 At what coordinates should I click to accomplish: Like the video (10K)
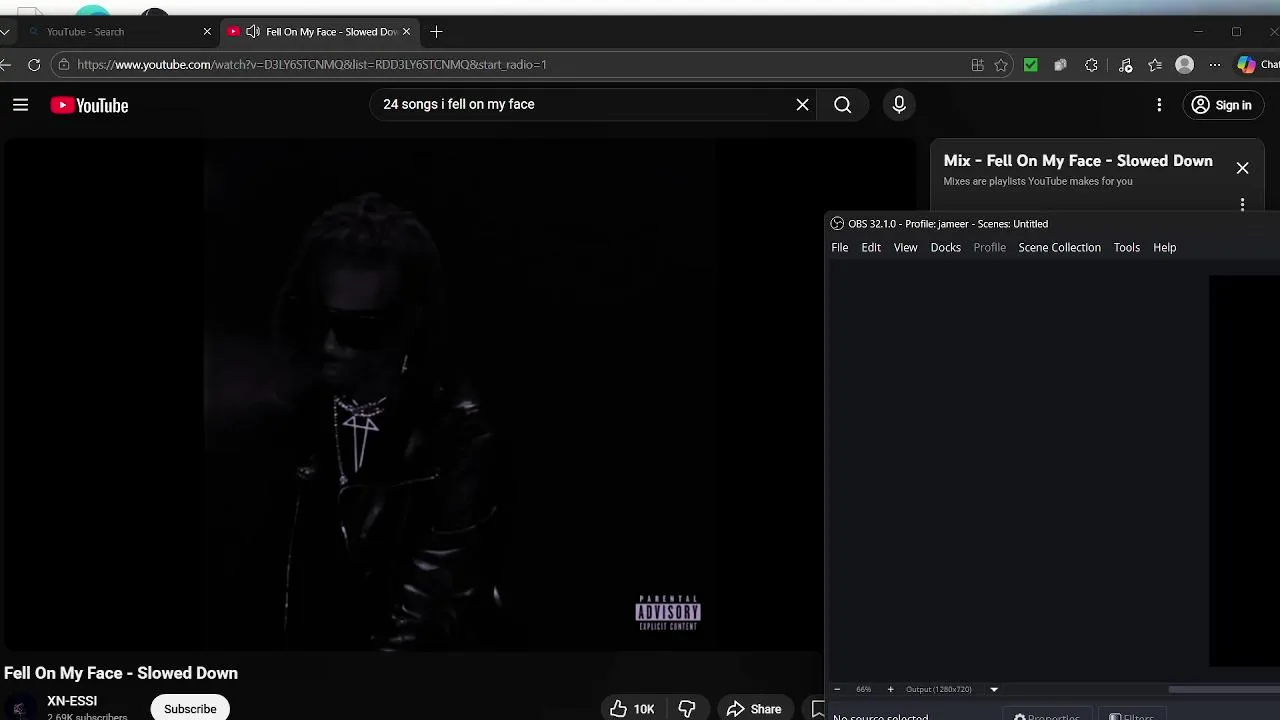(x=631, y=709)
